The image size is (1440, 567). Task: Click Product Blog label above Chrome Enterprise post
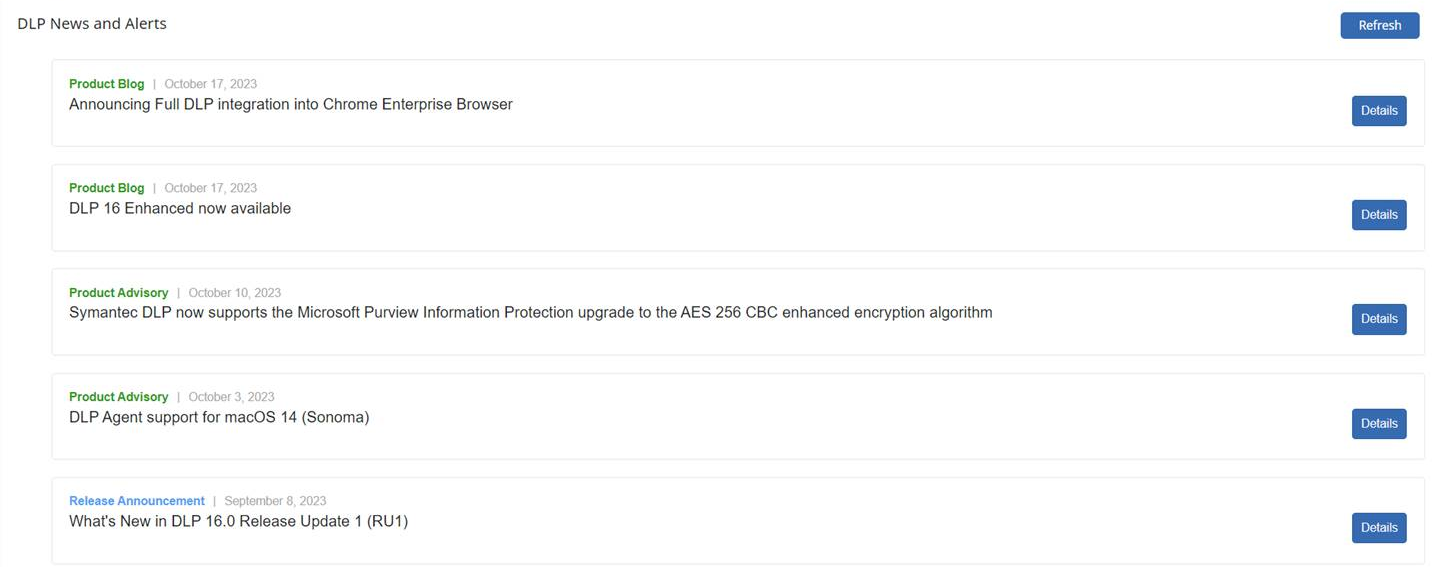[x=106, y=84]
